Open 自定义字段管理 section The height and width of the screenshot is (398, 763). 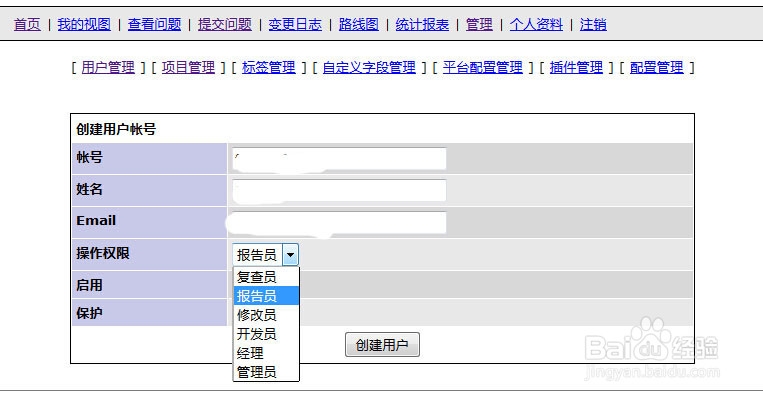[369, 67]
